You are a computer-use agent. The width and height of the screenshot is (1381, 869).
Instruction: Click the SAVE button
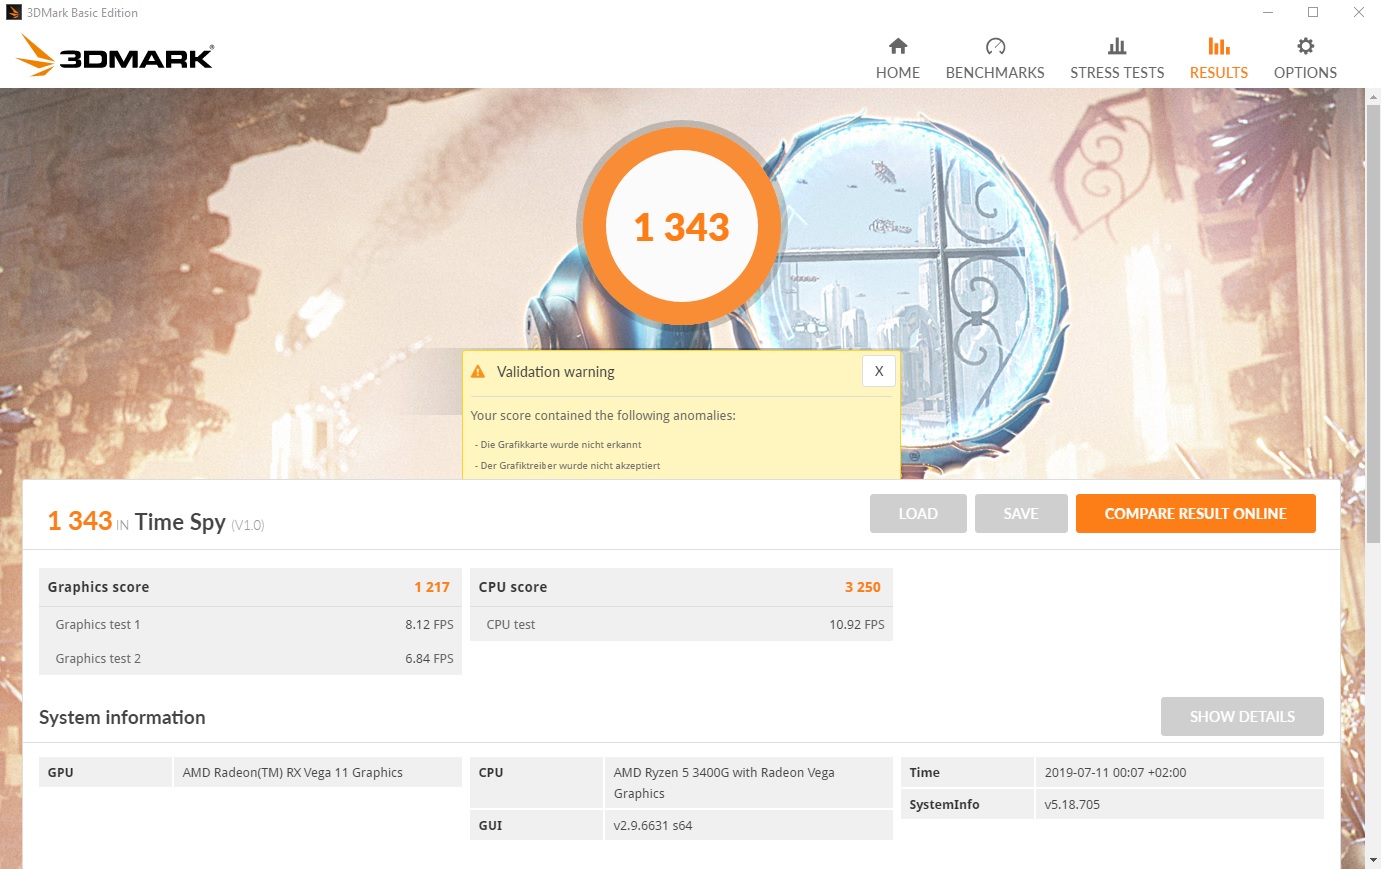(1021, 514)
